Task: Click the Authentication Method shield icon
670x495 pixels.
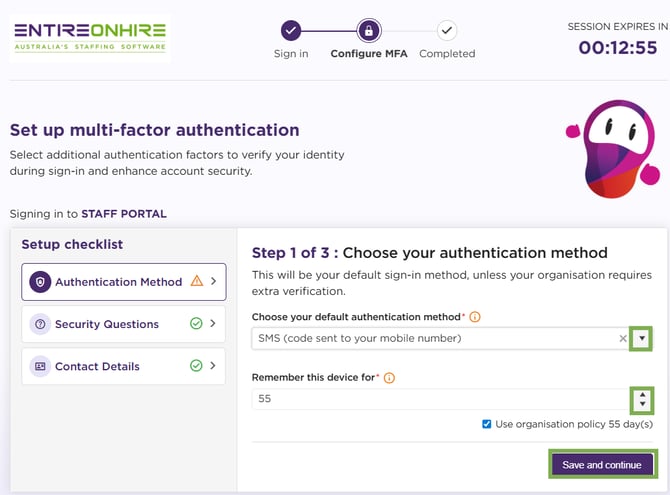Action: point(40,282)
